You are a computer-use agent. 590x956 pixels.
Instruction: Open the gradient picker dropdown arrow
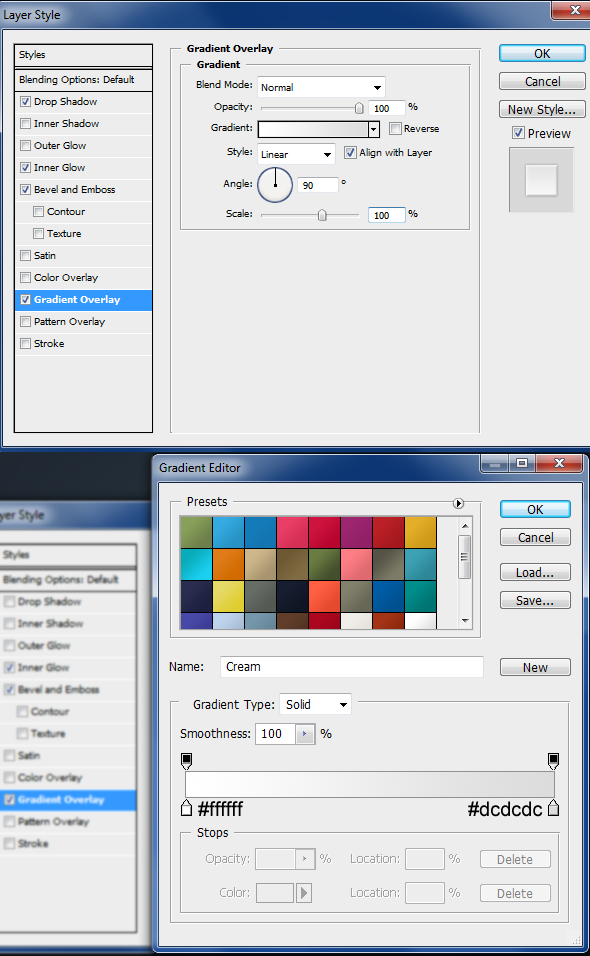(x=374, y=129)
